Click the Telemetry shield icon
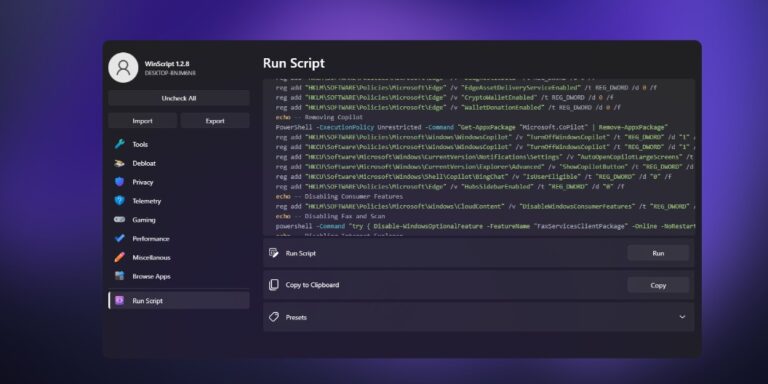 pos(120,201)
